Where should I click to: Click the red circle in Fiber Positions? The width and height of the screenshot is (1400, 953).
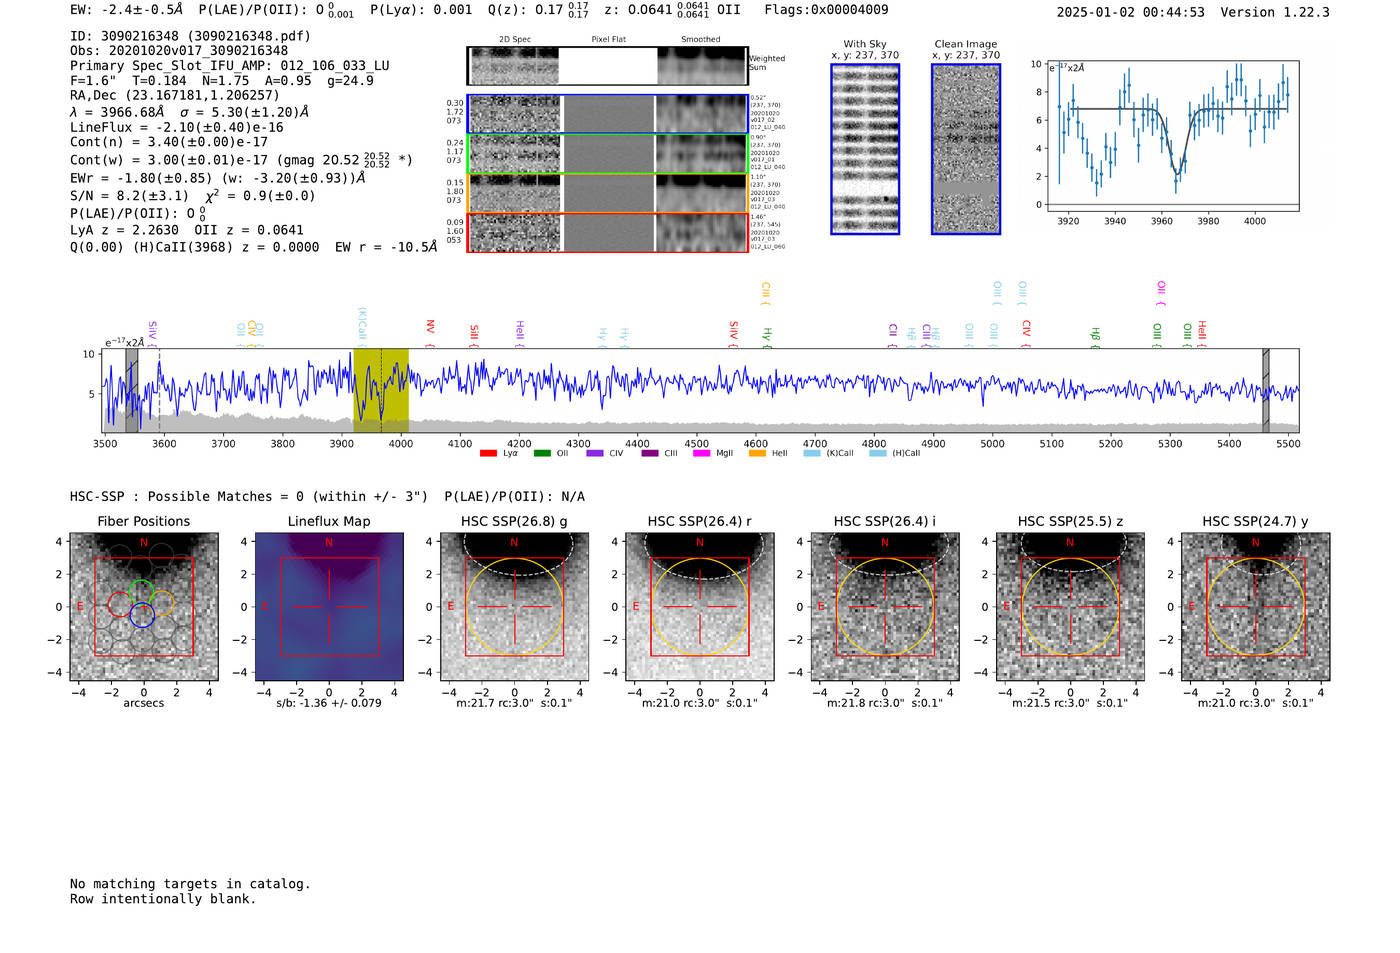click(119, 603)
